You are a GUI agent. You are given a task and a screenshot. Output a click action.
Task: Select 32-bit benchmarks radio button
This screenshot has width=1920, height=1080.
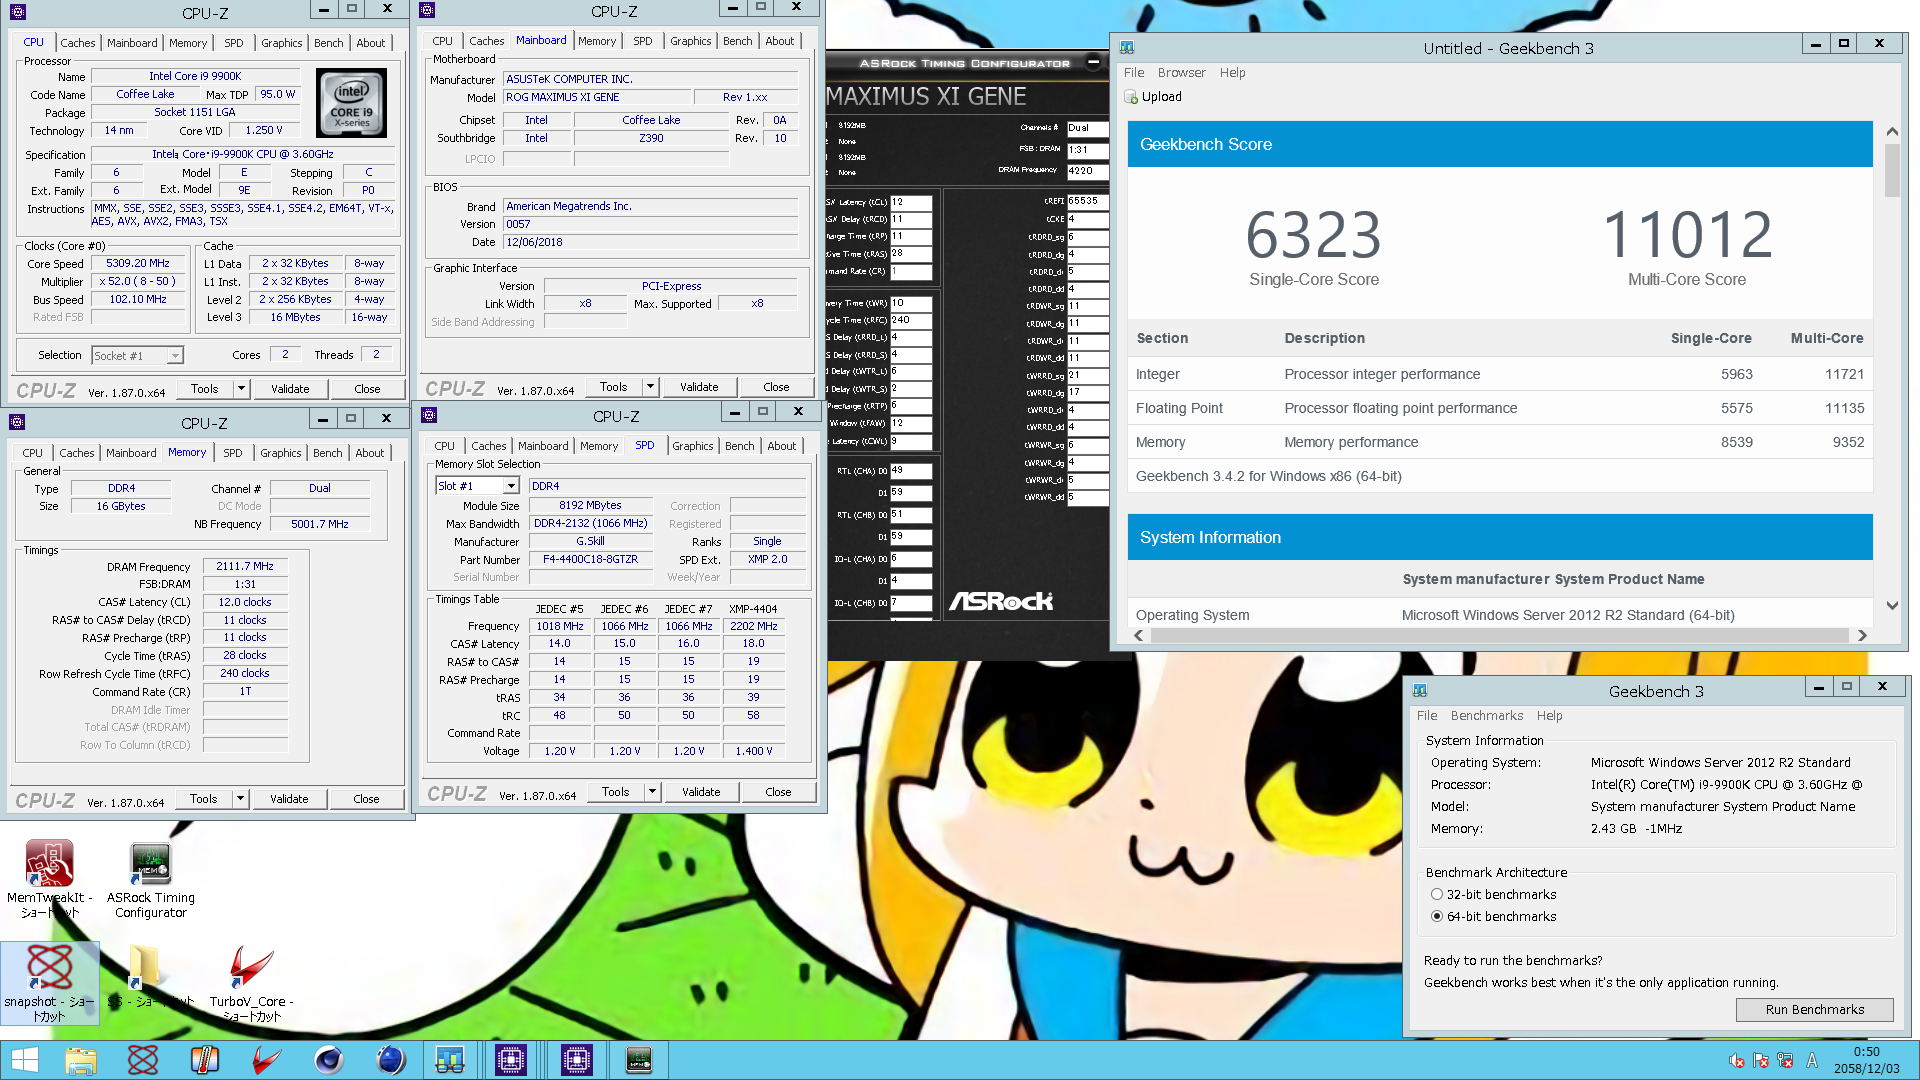pyautogui.click(x=1437, y=894)
